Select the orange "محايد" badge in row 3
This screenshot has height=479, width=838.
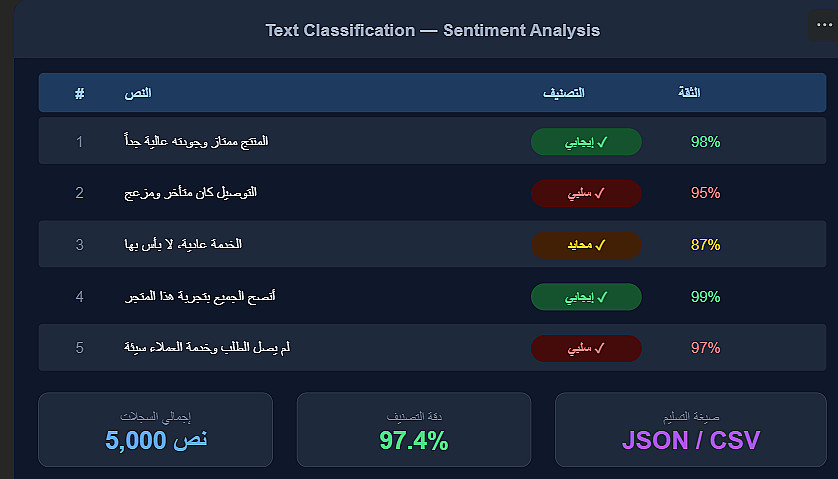tap(586, 245)
